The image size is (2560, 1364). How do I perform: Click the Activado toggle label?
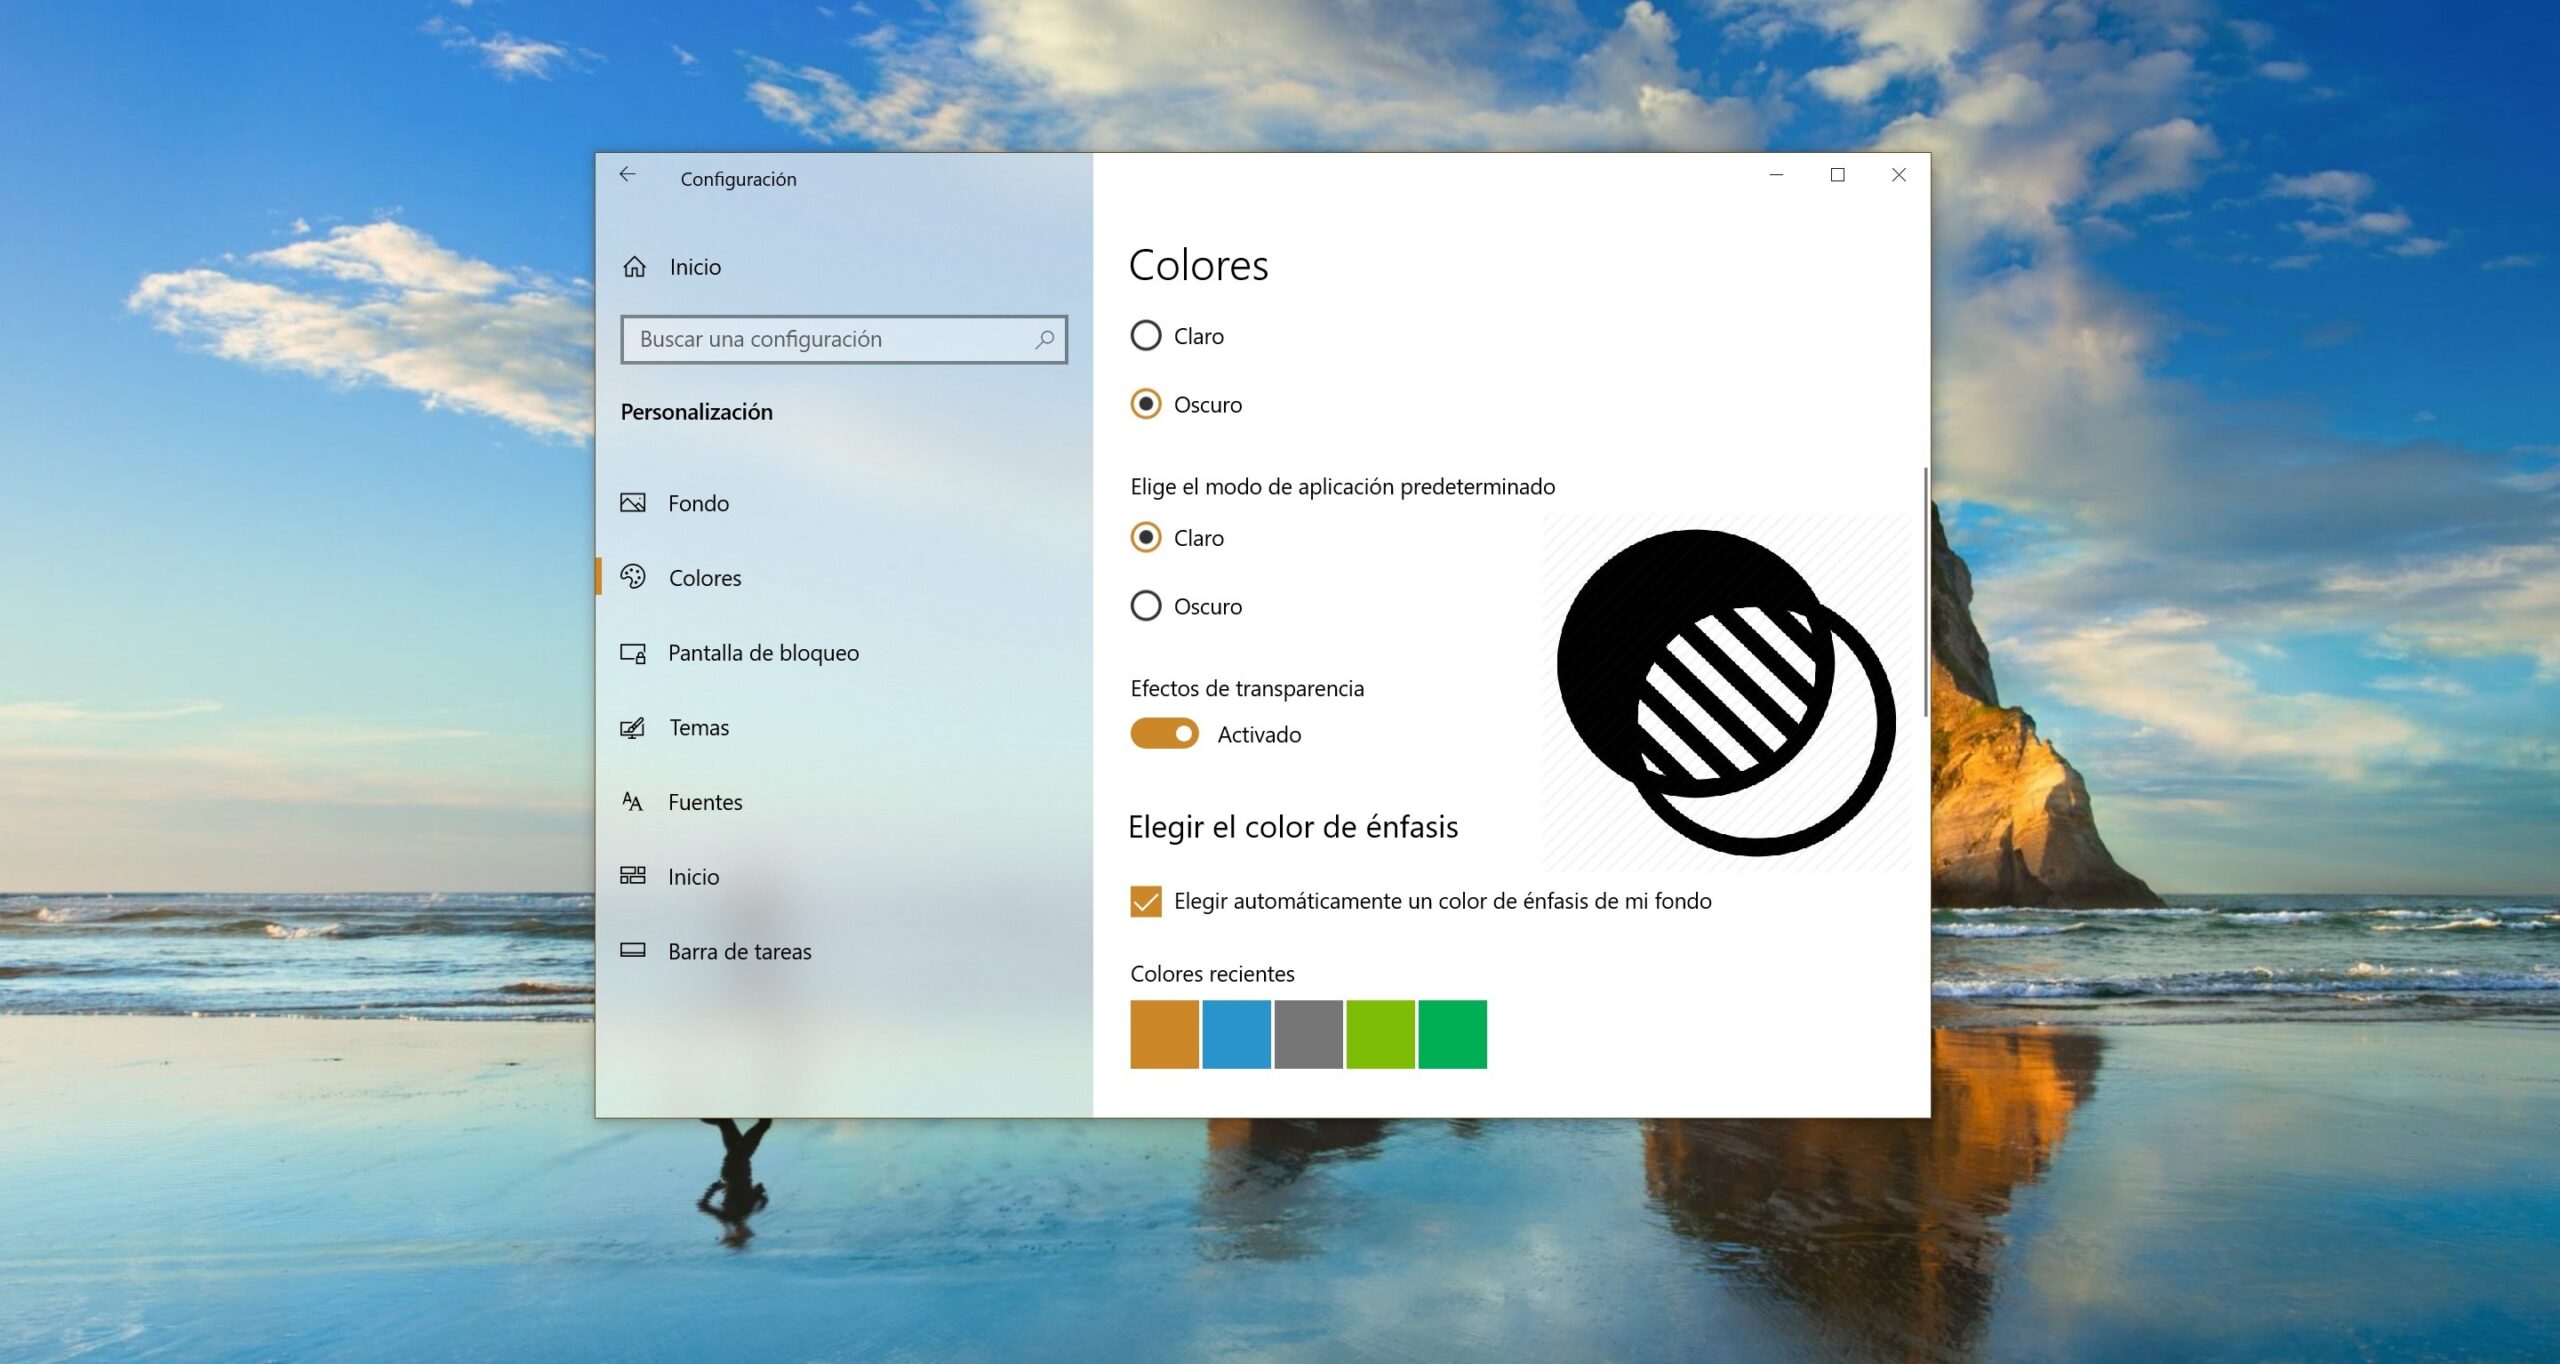coord(1259,735)
